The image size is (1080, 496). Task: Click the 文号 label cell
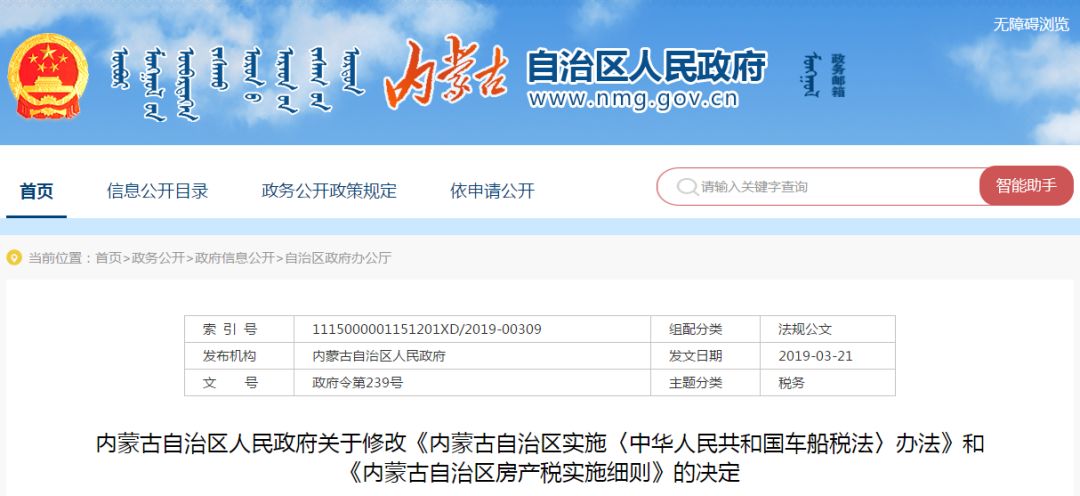(x=239, y=382)
